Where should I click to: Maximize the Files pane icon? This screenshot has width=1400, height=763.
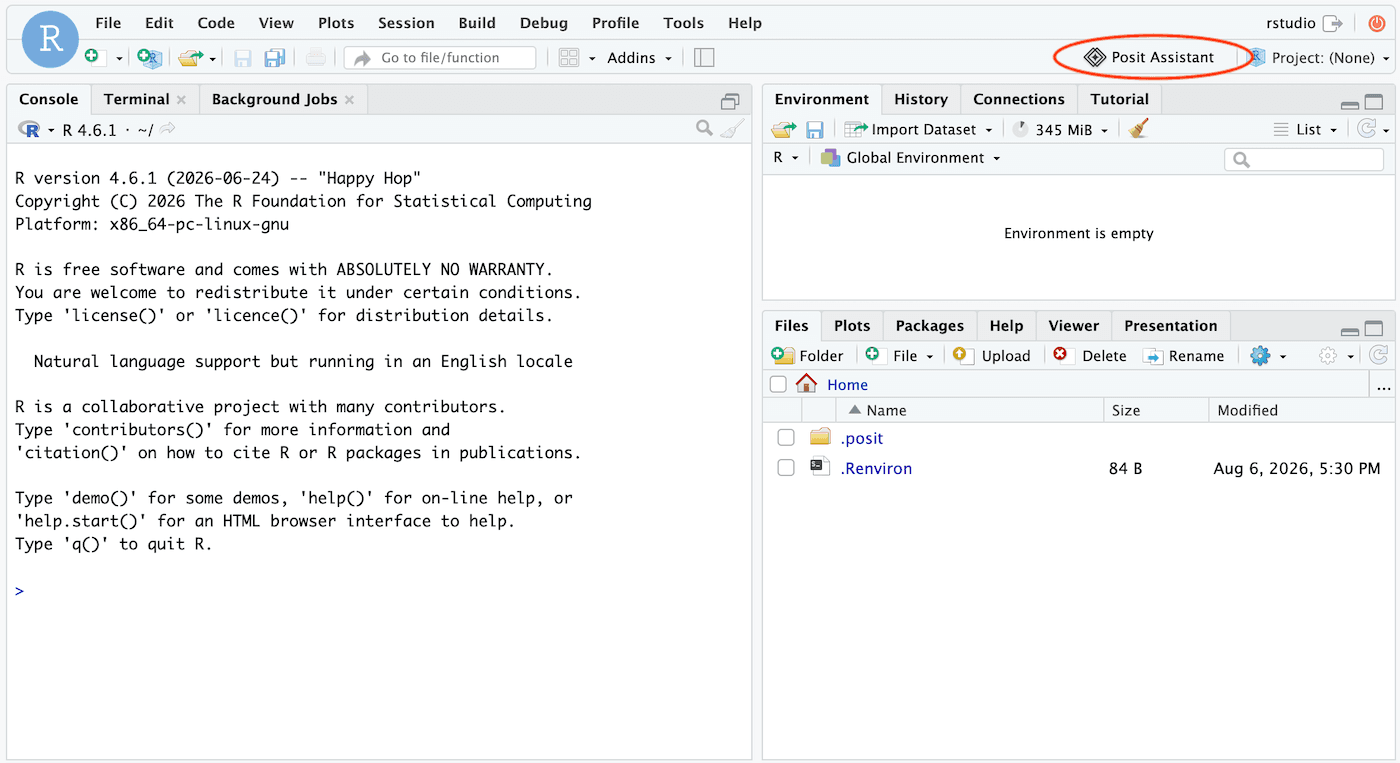(1374, 328)
